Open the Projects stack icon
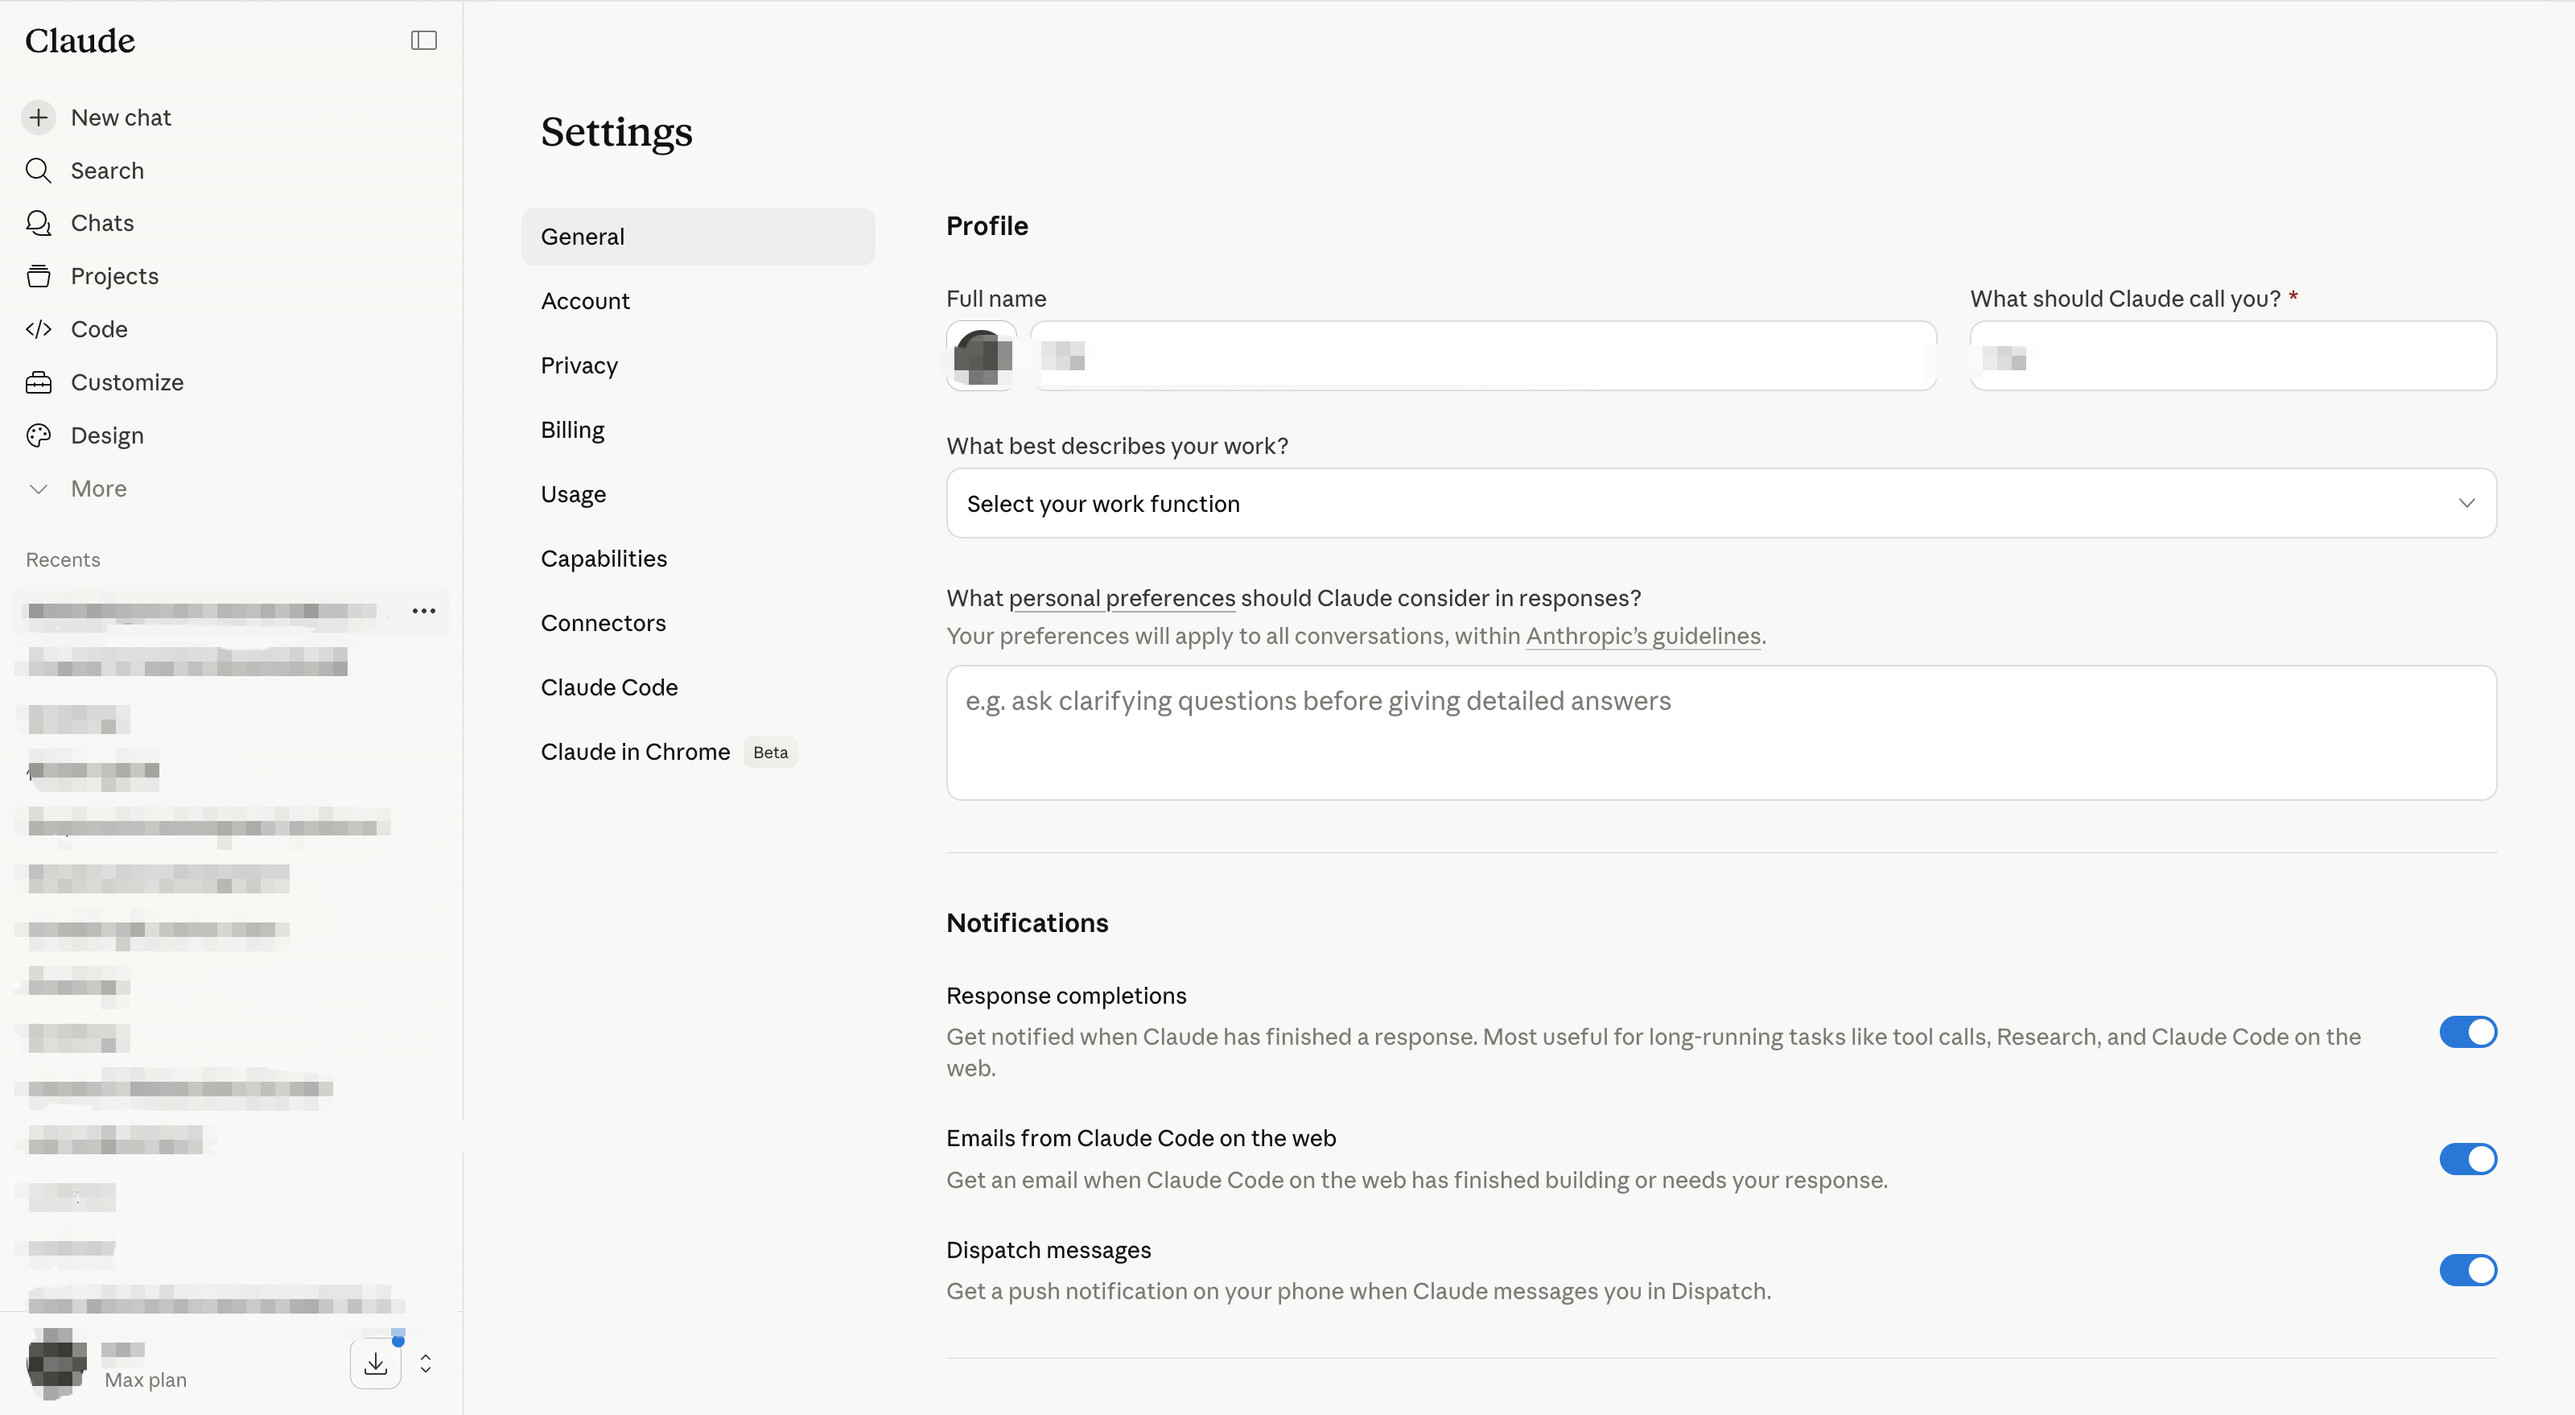2575x1415 pixels. click(x=38, y=276)
